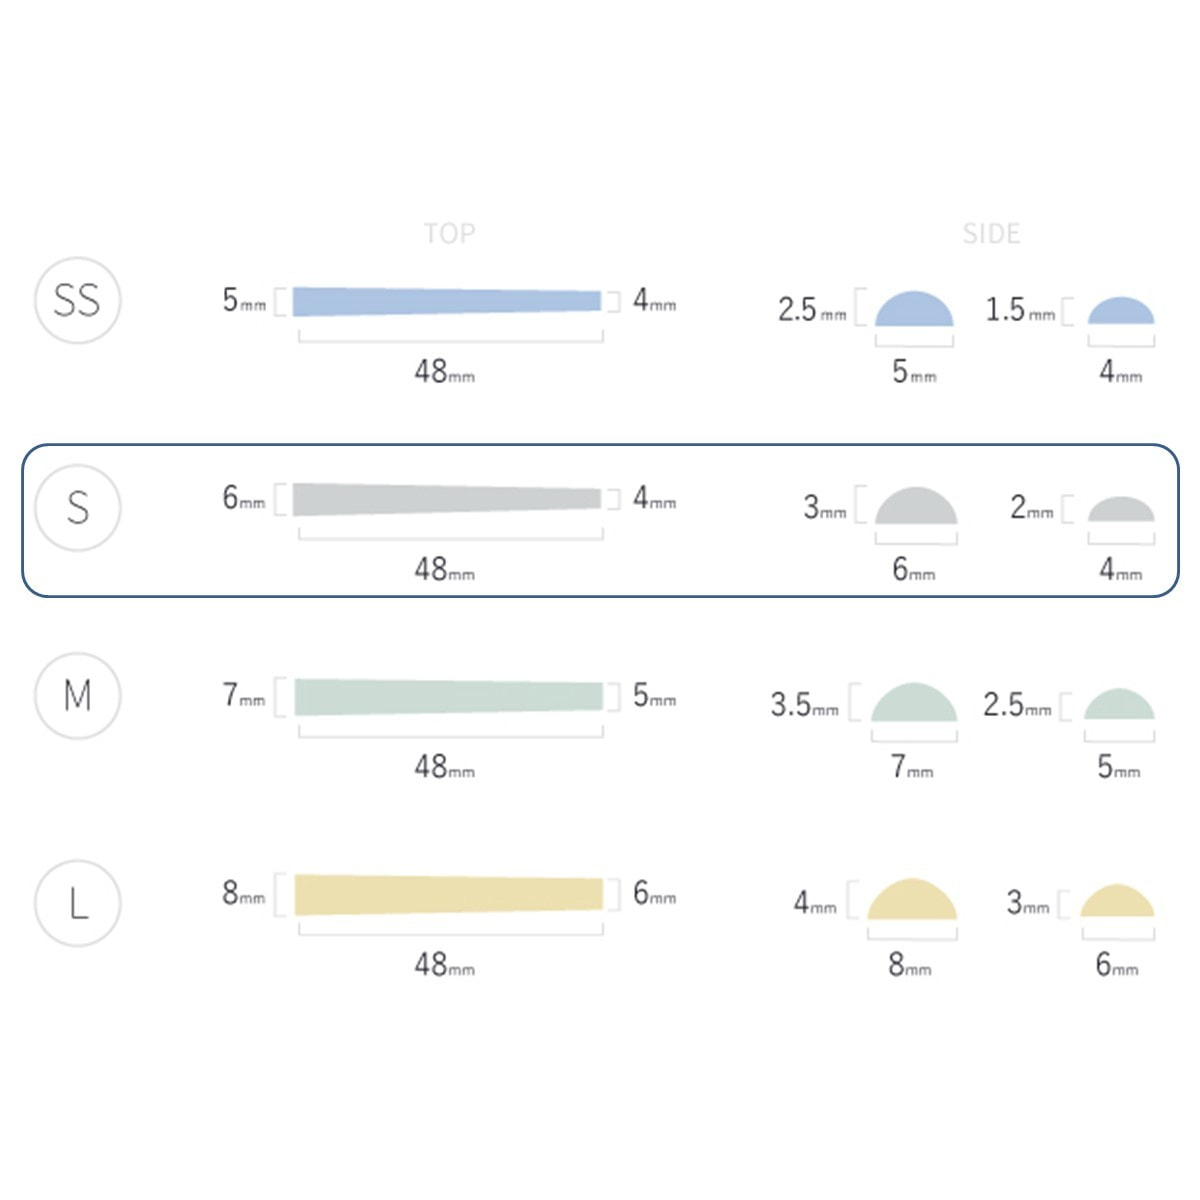Select the L size circle

click(x=78, y=903)
